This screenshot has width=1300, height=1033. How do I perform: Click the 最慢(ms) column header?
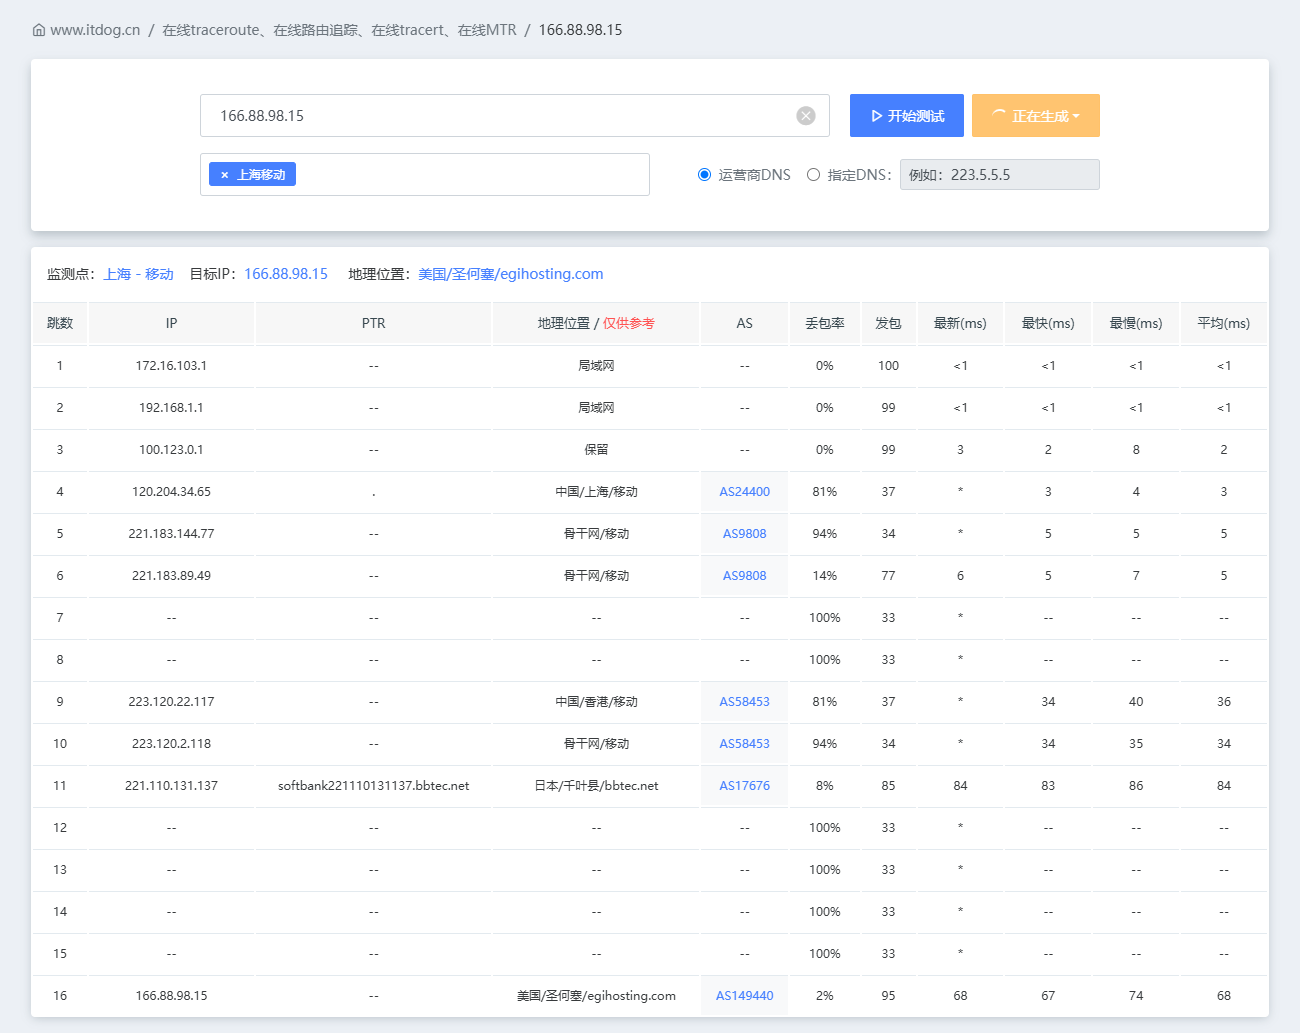tap(1136, 323)
